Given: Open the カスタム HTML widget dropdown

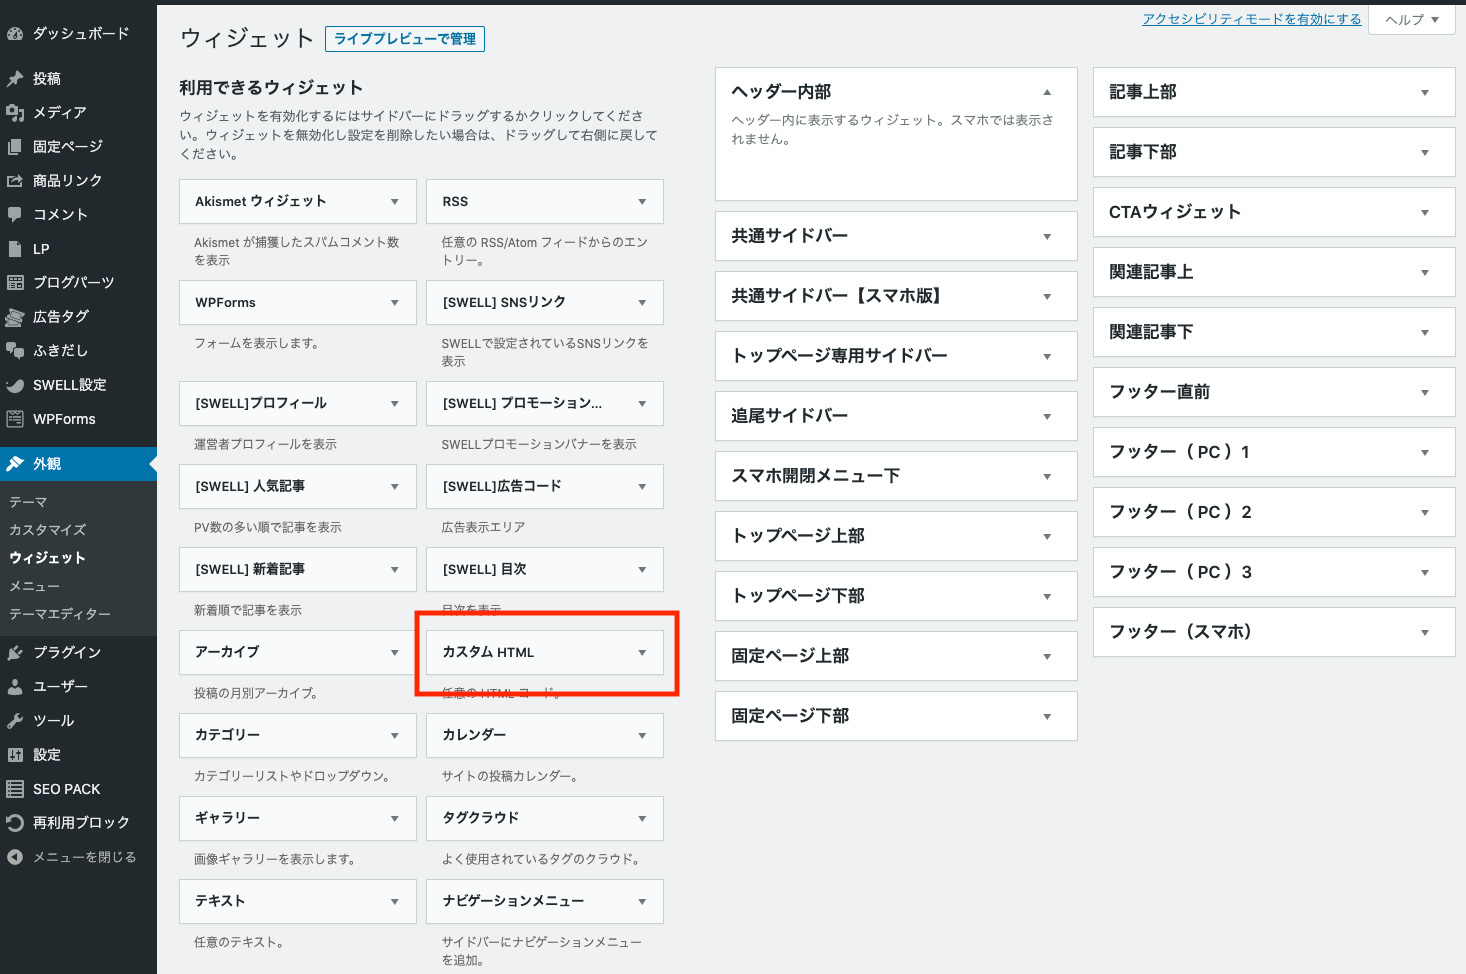Looking at the screenshot, I should (642, 653).
